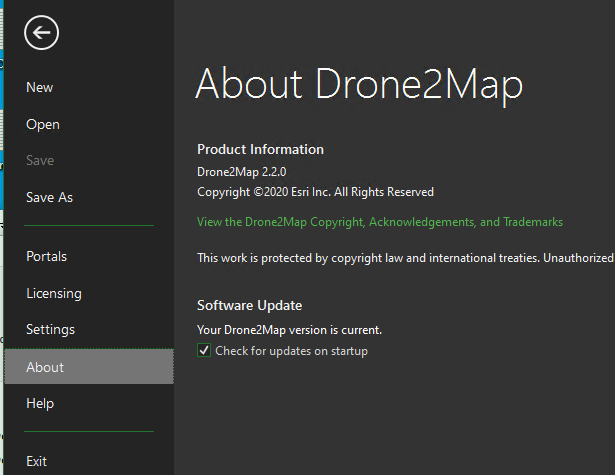
Task: Click the Product Information heading
Action: (260, 149)
